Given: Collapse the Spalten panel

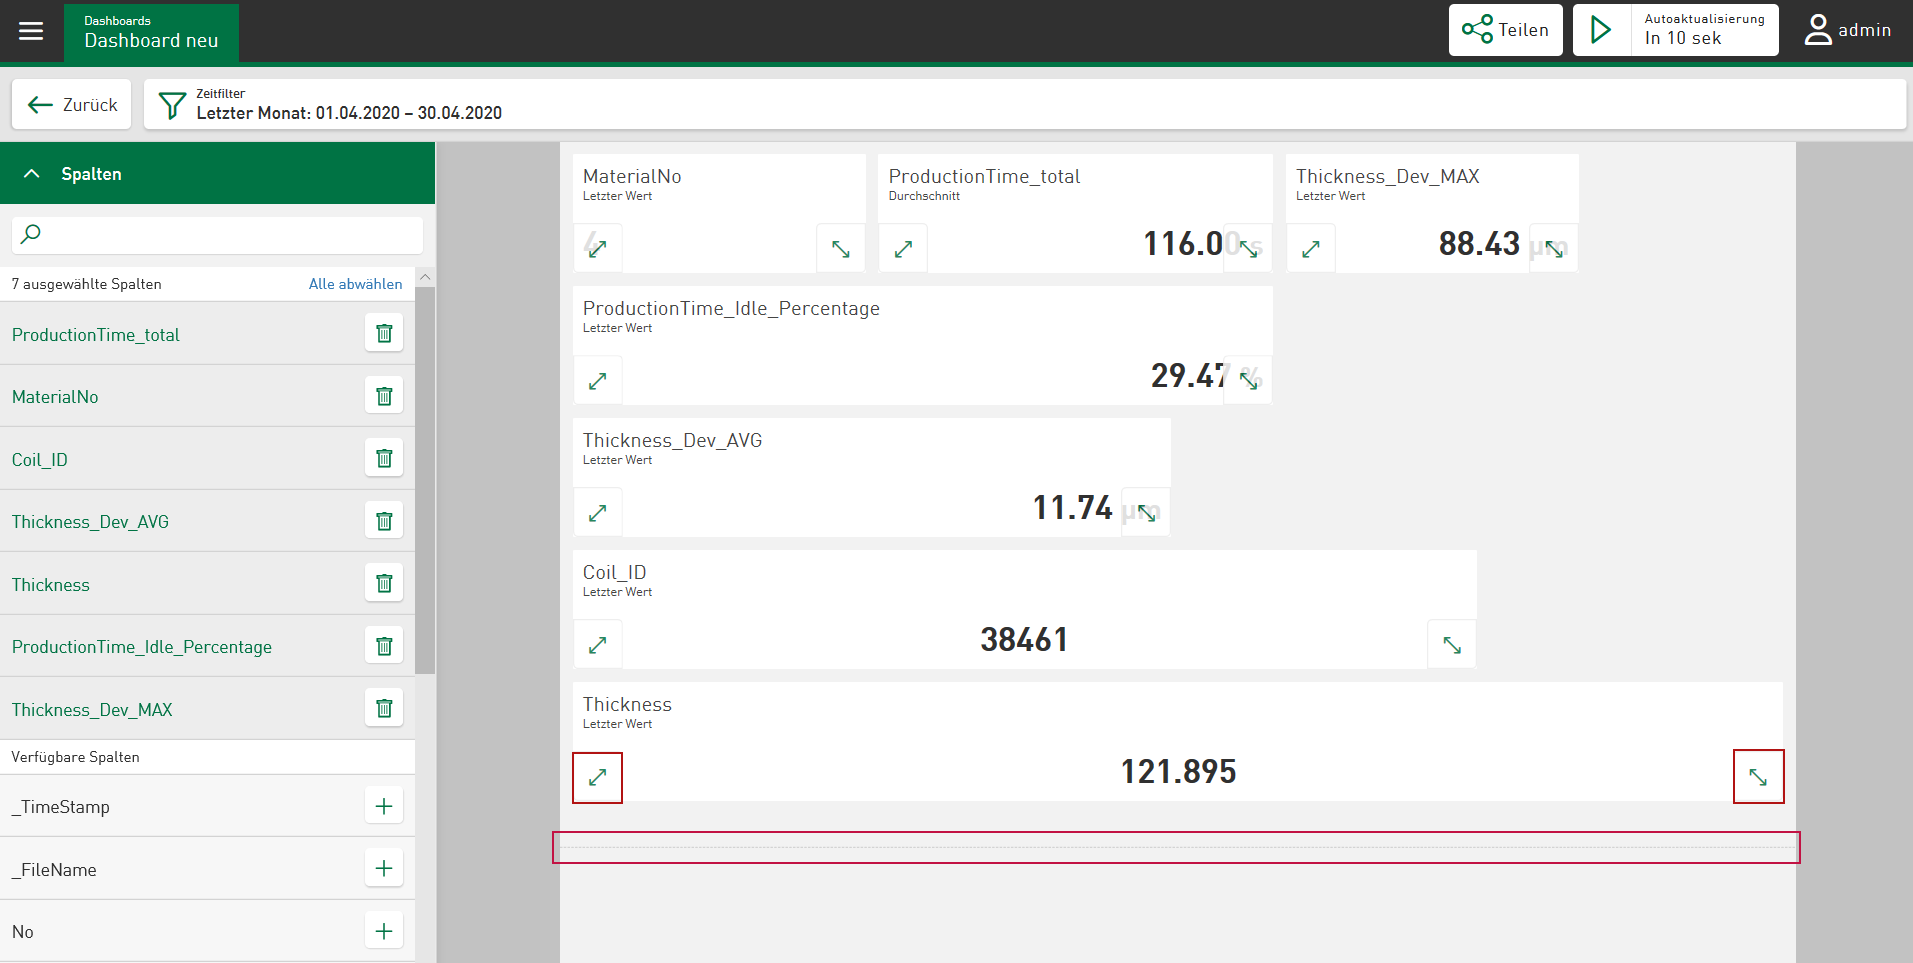Looking at the screenshot, I should [x=32, y=174].
